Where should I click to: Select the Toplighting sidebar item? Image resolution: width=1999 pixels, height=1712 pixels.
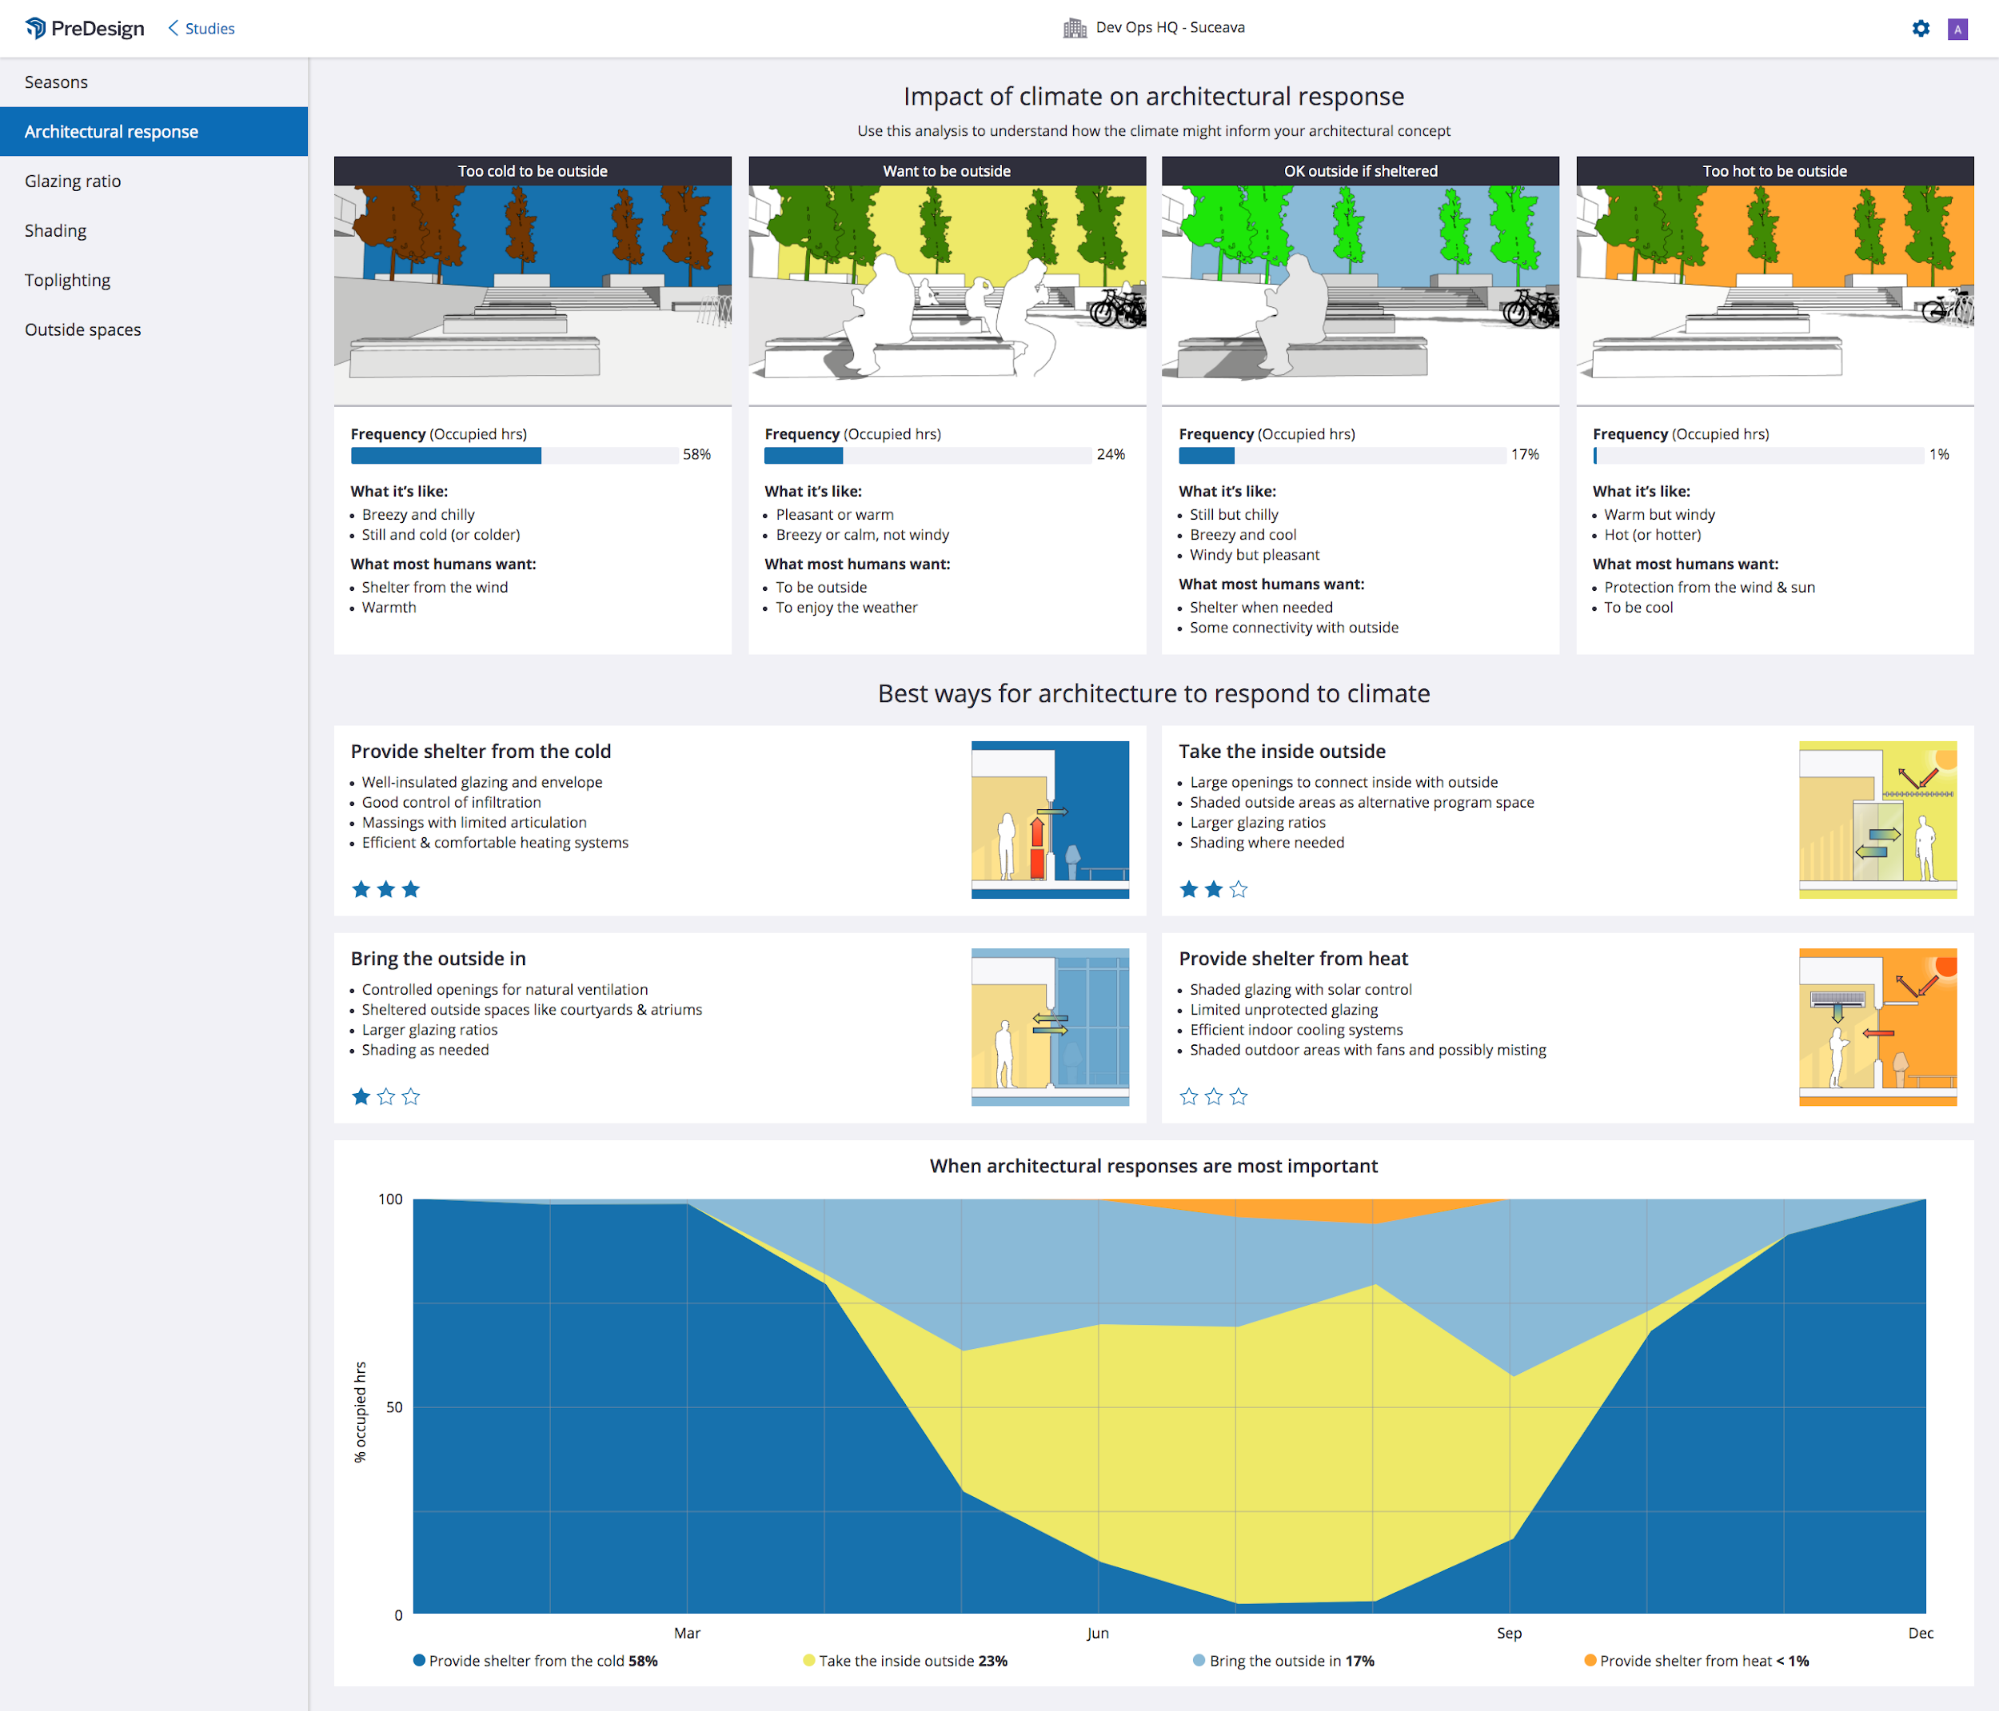[x=68, y=280]
